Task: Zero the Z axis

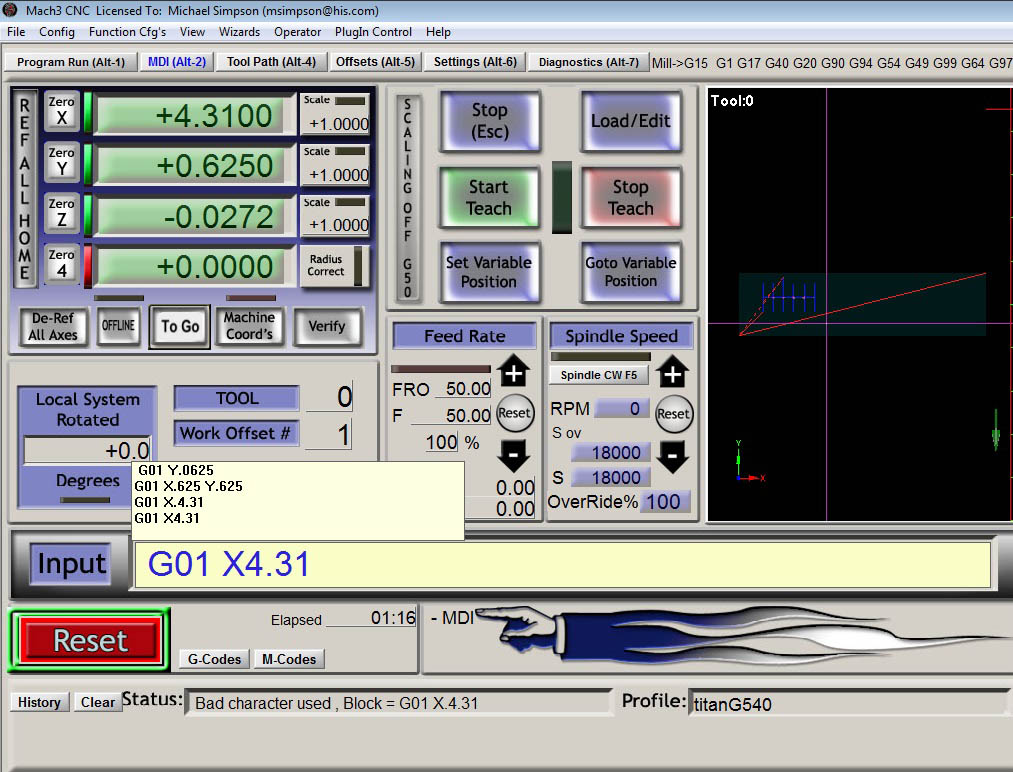Action: [61, 213]
